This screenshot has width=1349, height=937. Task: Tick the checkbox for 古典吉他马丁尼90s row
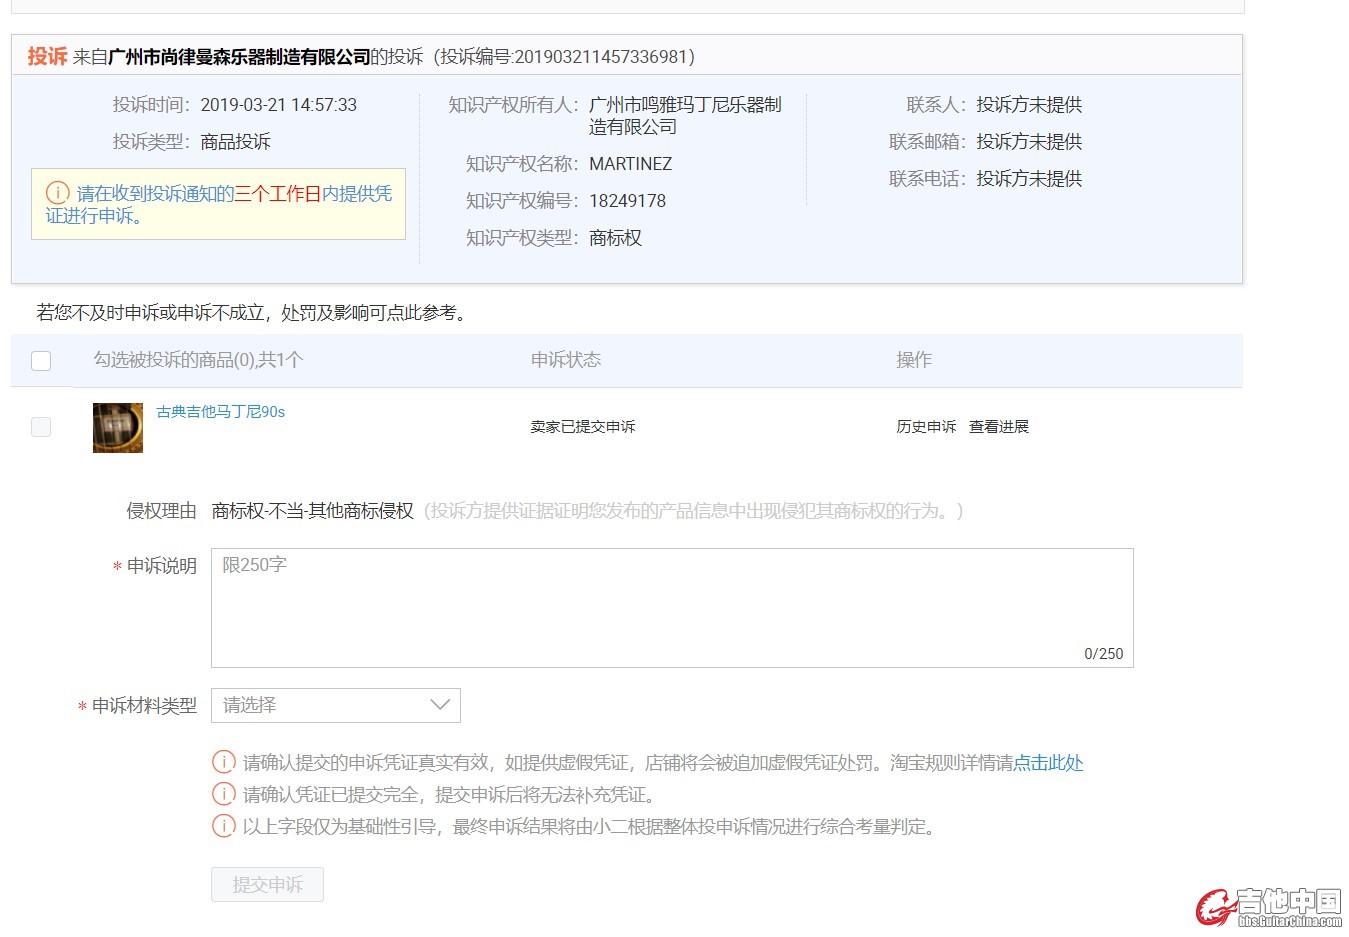tap(41, 427)
